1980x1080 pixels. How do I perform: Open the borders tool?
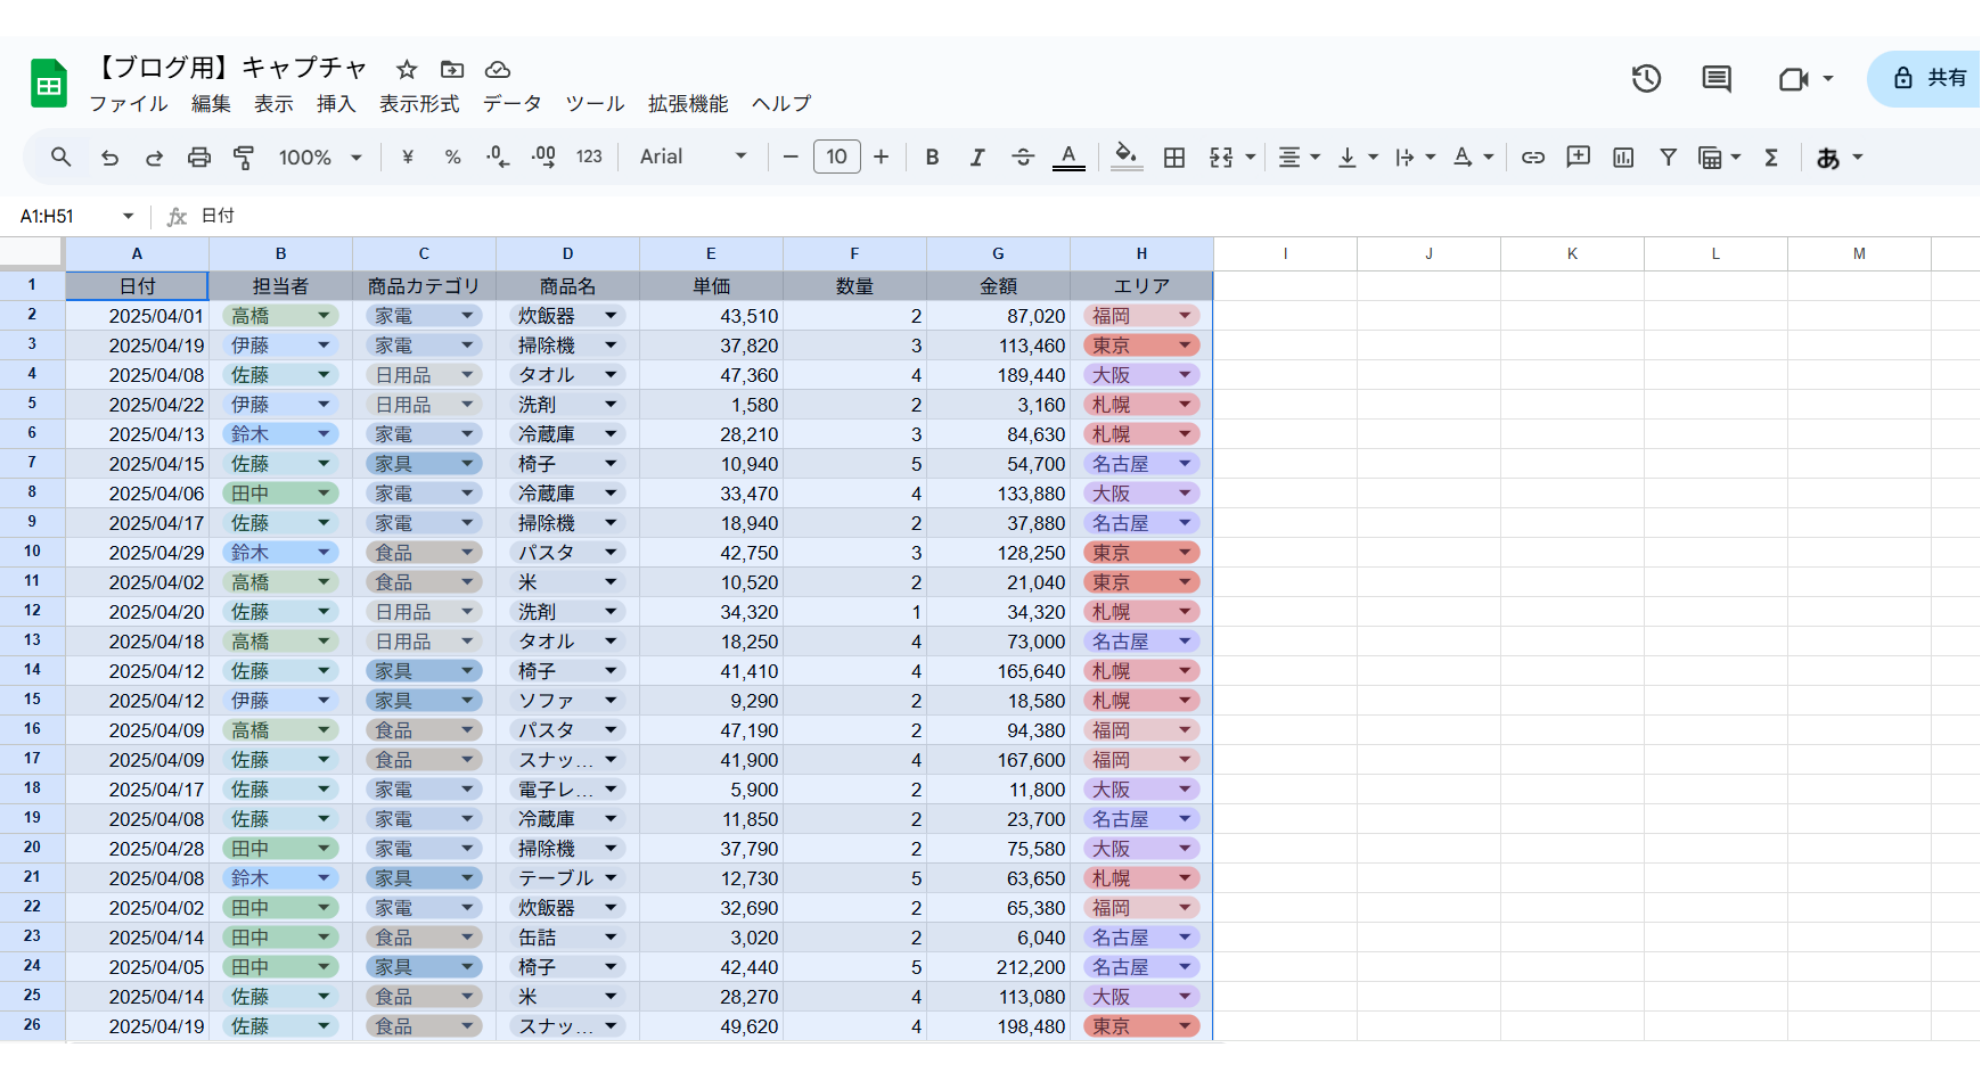(1174, 157)
